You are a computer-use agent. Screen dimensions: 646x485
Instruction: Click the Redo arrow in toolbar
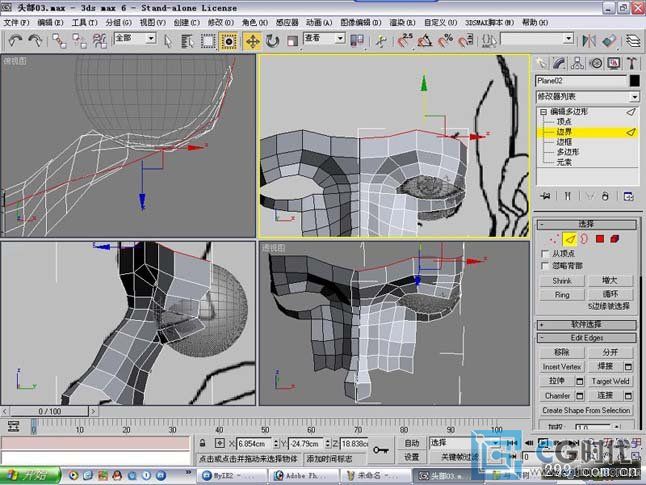35,41
